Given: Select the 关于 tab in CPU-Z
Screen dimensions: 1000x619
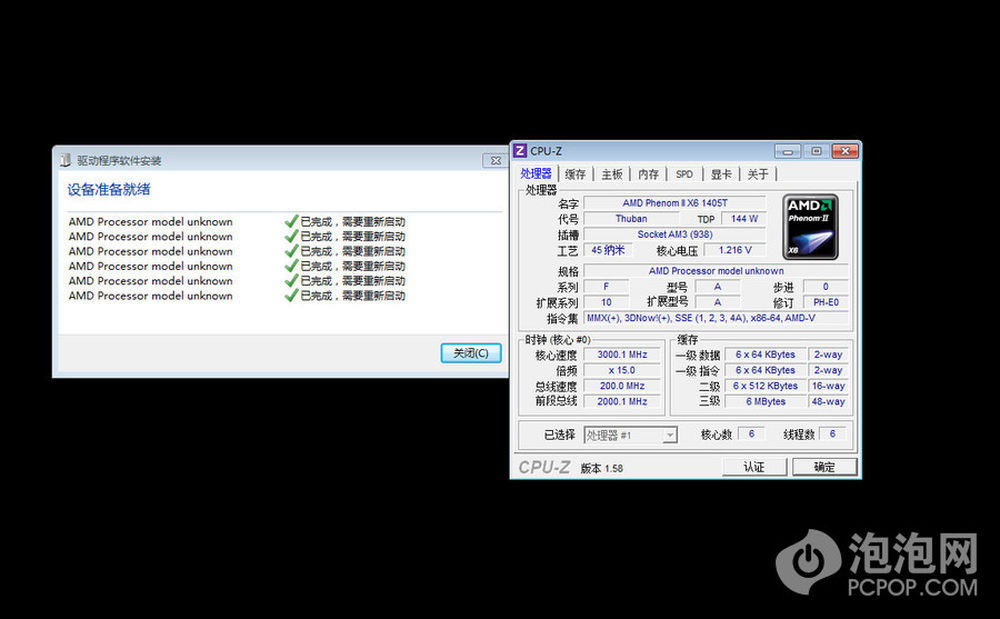Looking at the screenshot, I should [758, 174].
